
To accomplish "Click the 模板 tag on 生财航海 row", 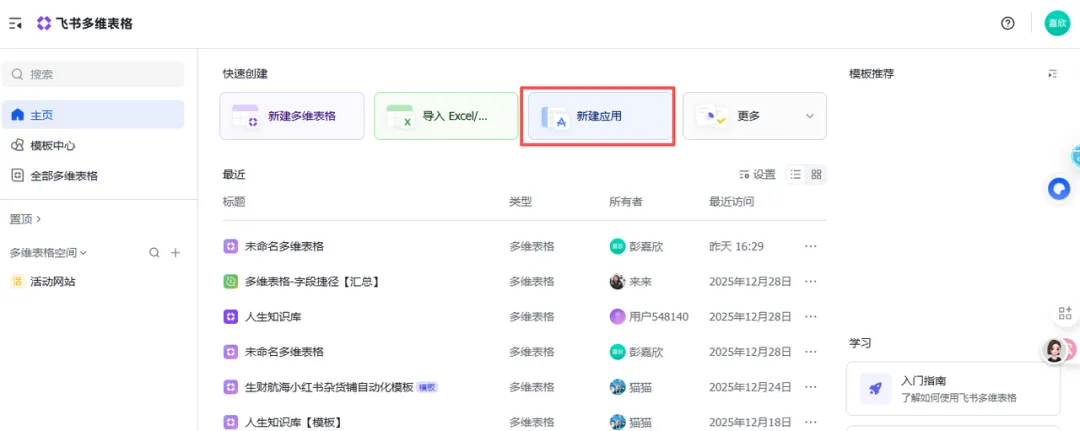I will tap(427, 387).
